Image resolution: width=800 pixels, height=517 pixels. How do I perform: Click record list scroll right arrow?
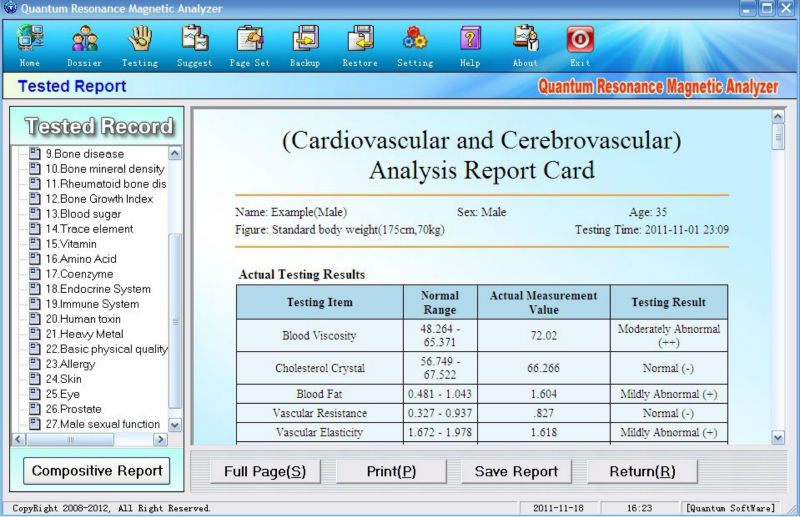(x=160, y=439)
